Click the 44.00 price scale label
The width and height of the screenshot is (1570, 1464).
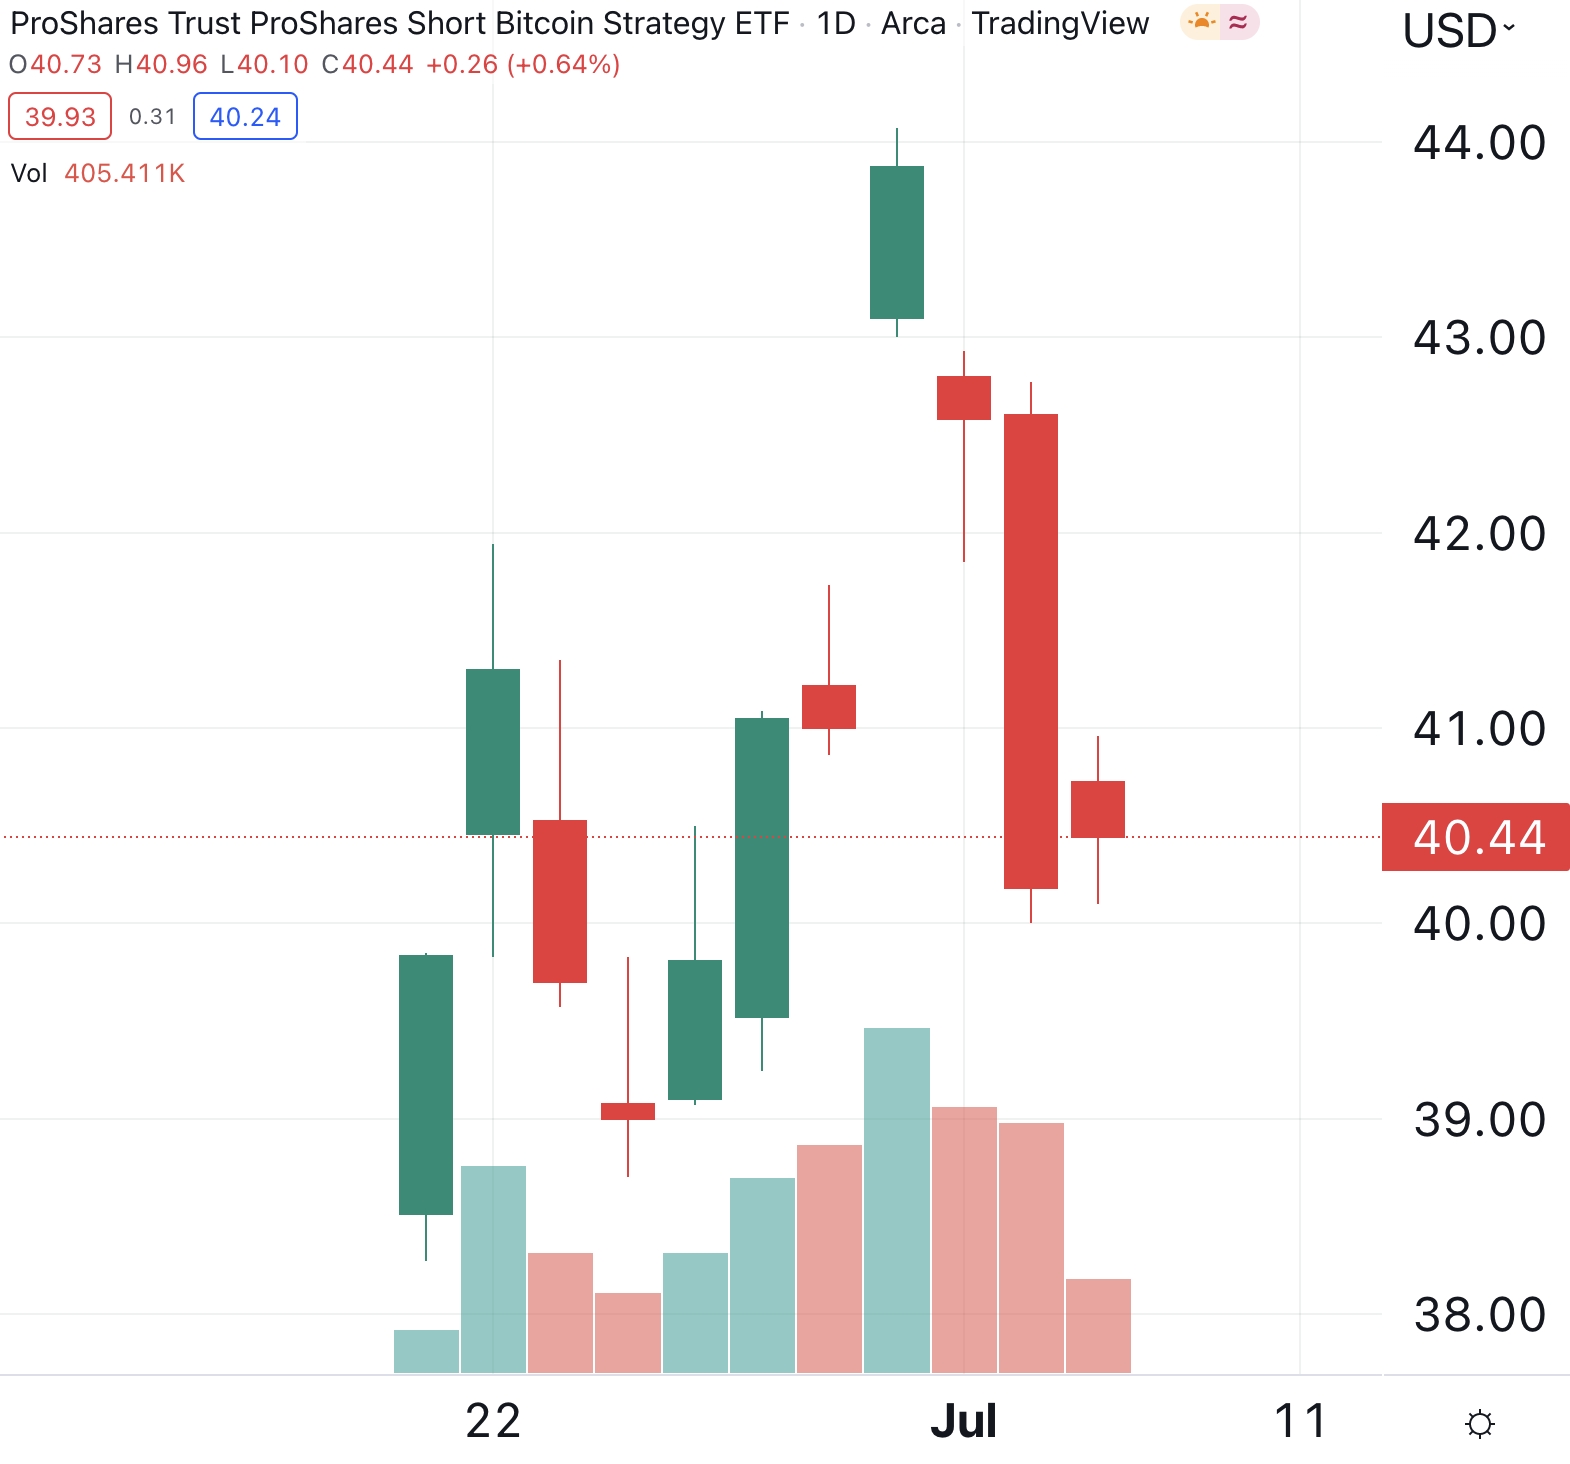coord(1479,143)
